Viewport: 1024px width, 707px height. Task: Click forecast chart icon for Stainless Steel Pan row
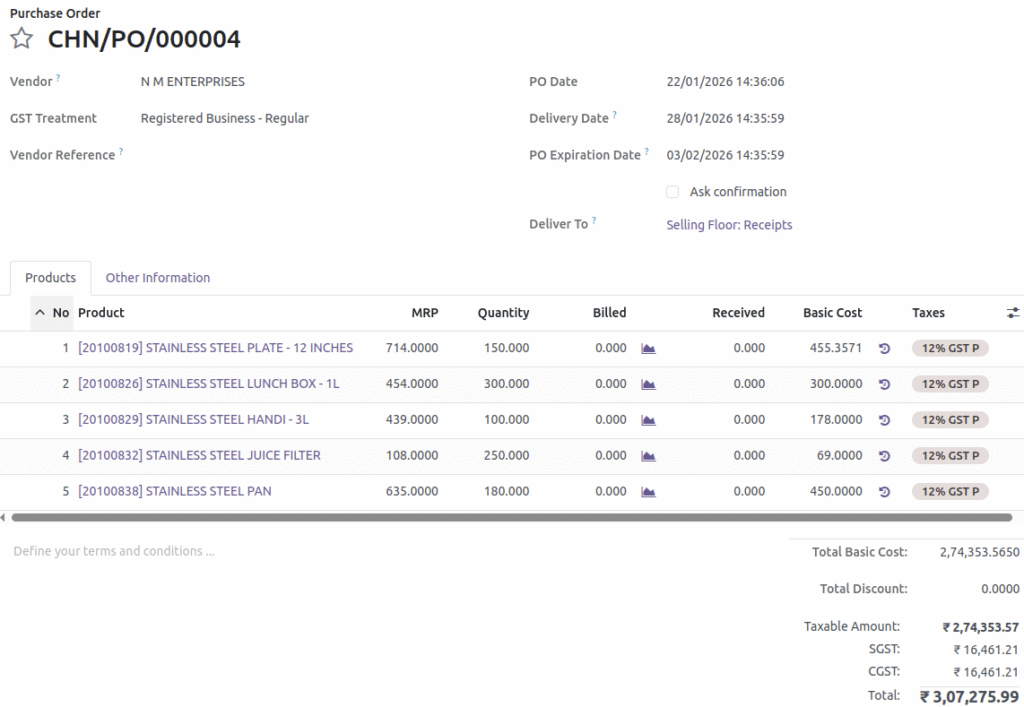click(648, 492)
